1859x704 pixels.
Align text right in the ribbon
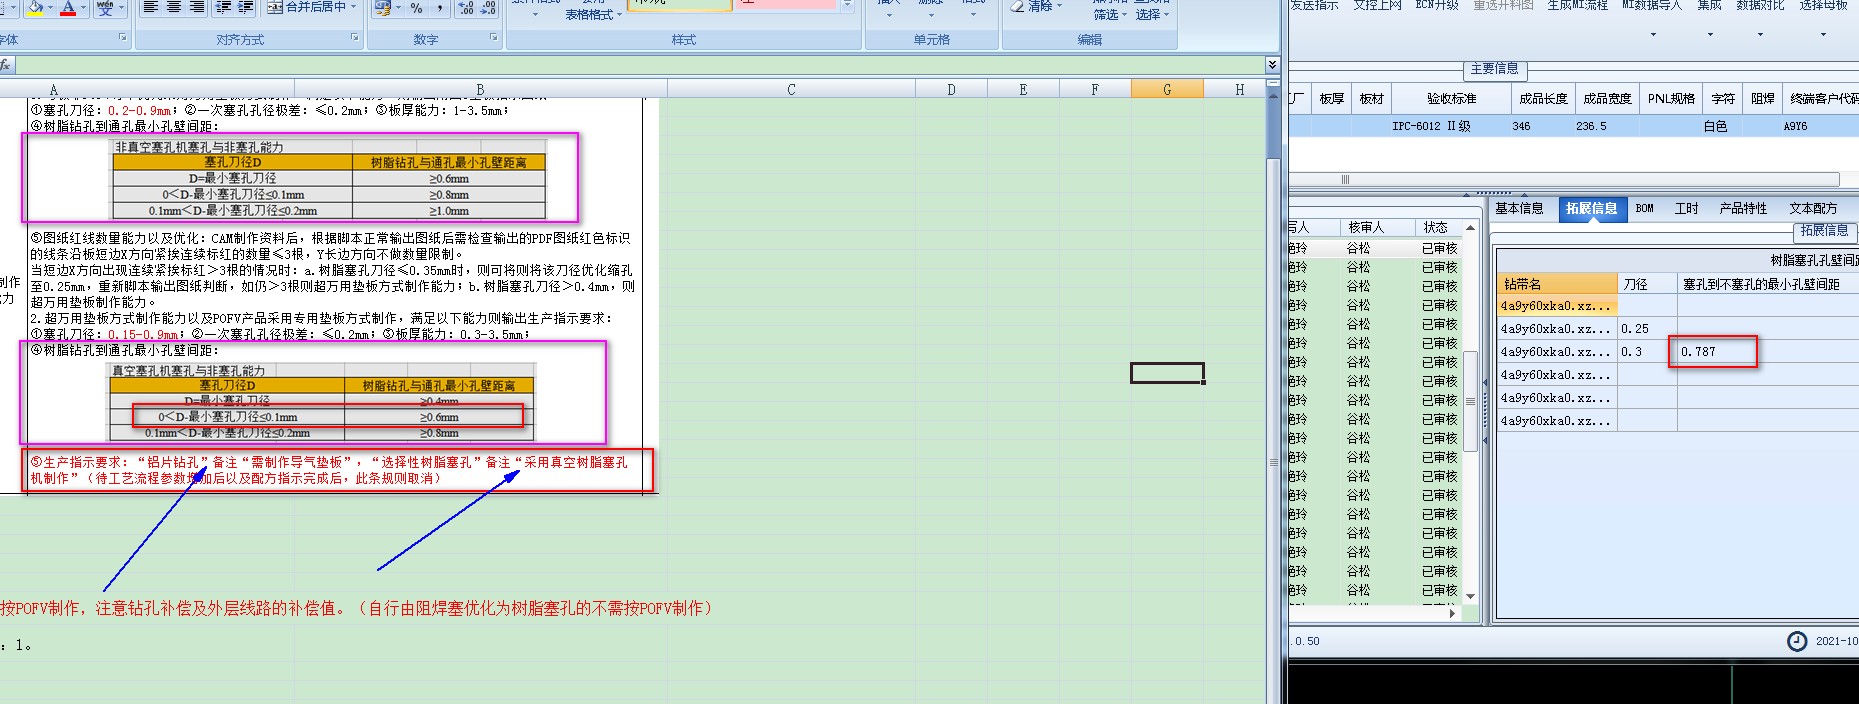[x=197, y=7]
